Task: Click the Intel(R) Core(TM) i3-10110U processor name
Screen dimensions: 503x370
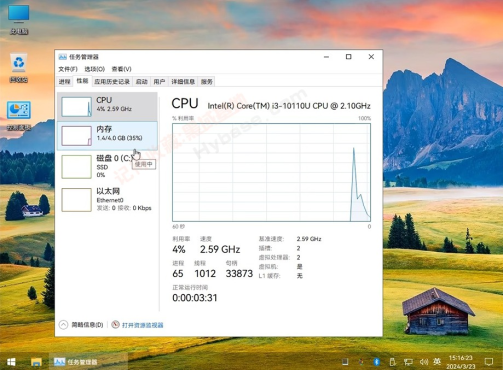Action: [x=289, y=106]
